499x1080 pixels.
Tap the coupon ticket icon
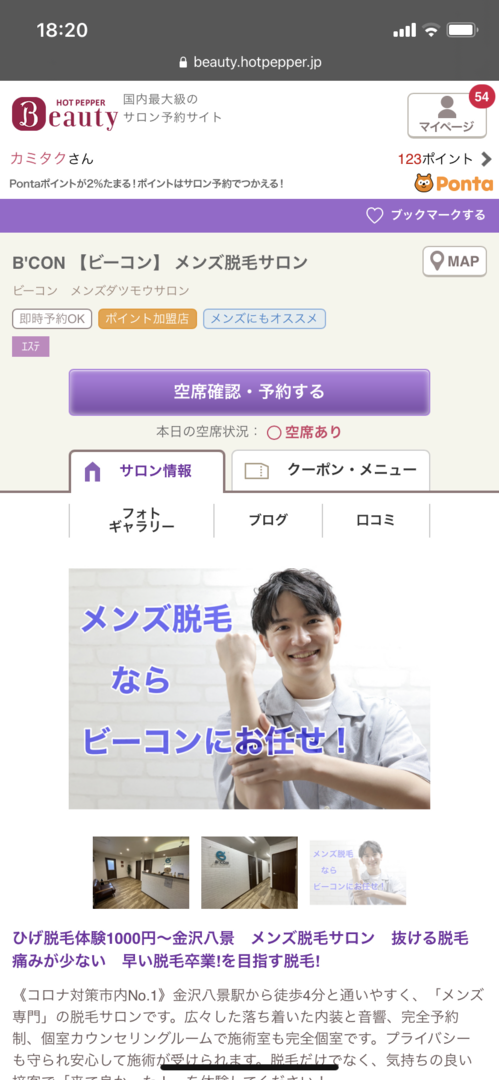tap(256, 471)
